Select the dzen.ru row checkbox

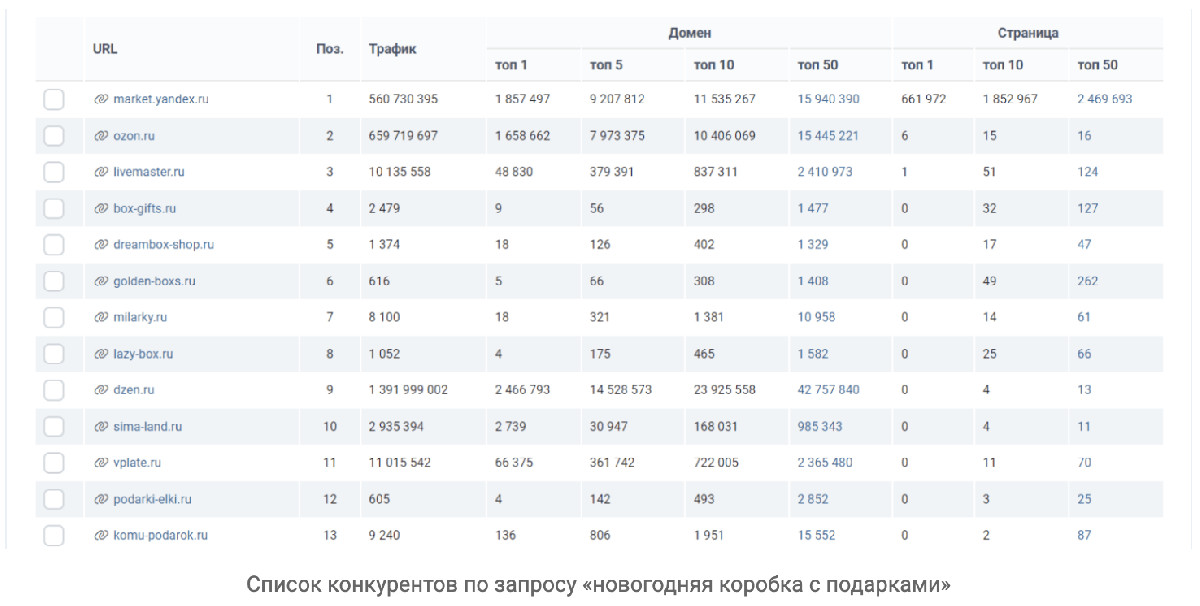point(54,390)
